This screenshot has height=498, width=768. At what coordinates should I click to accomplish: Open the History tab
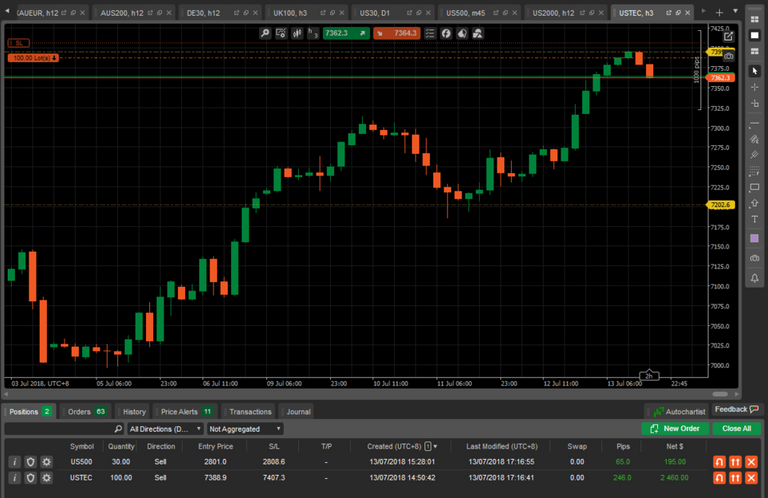(134, 411)
